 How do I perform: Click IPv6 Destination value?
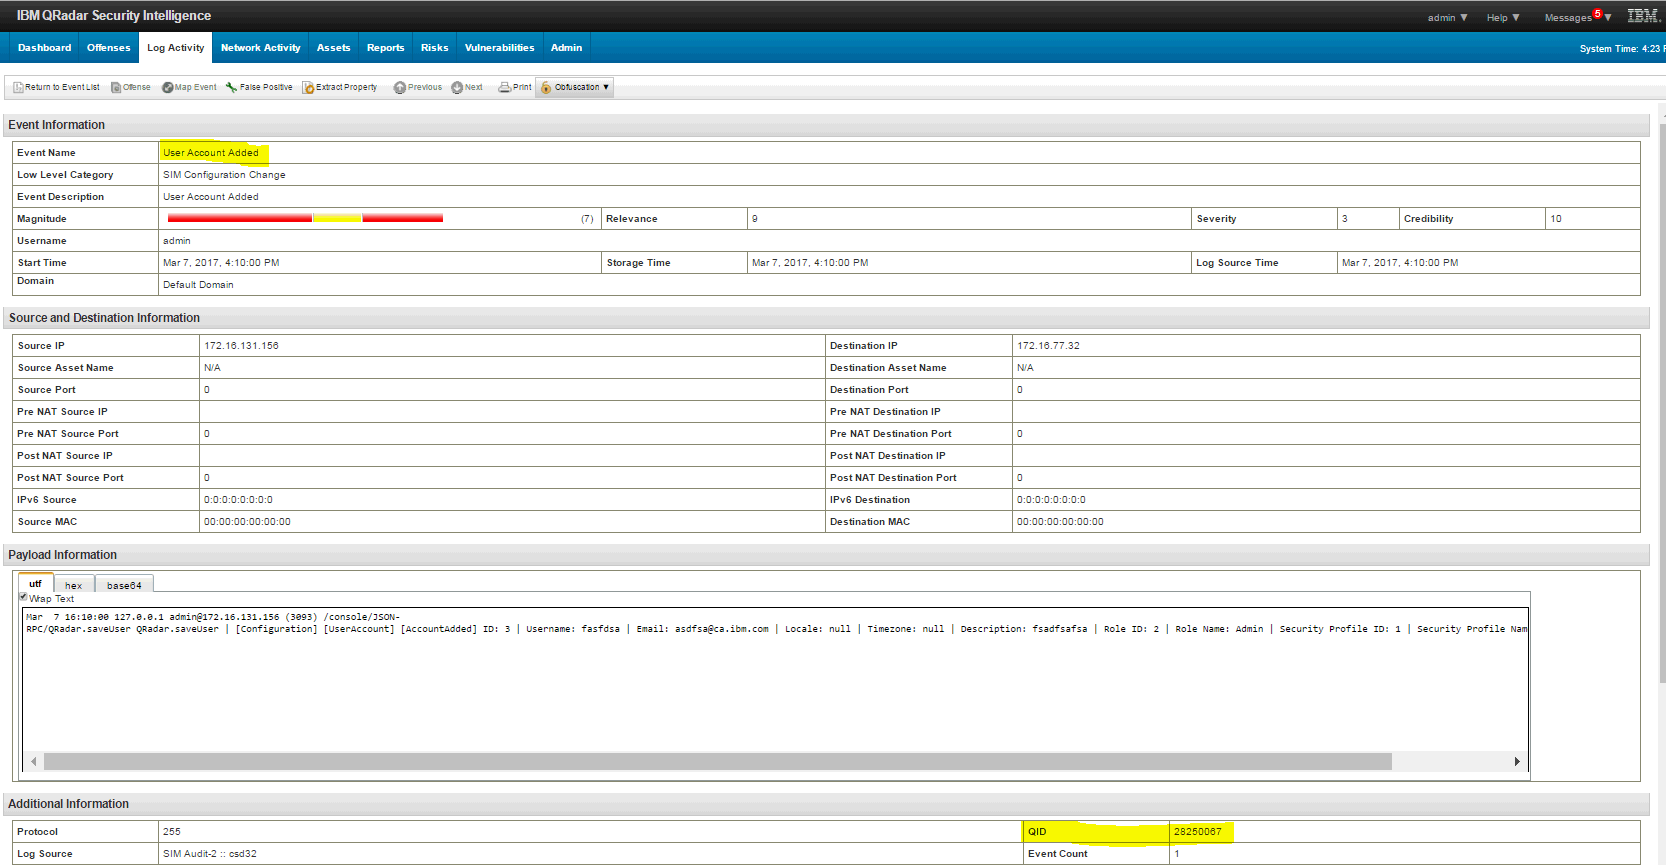coord(1051,500)
